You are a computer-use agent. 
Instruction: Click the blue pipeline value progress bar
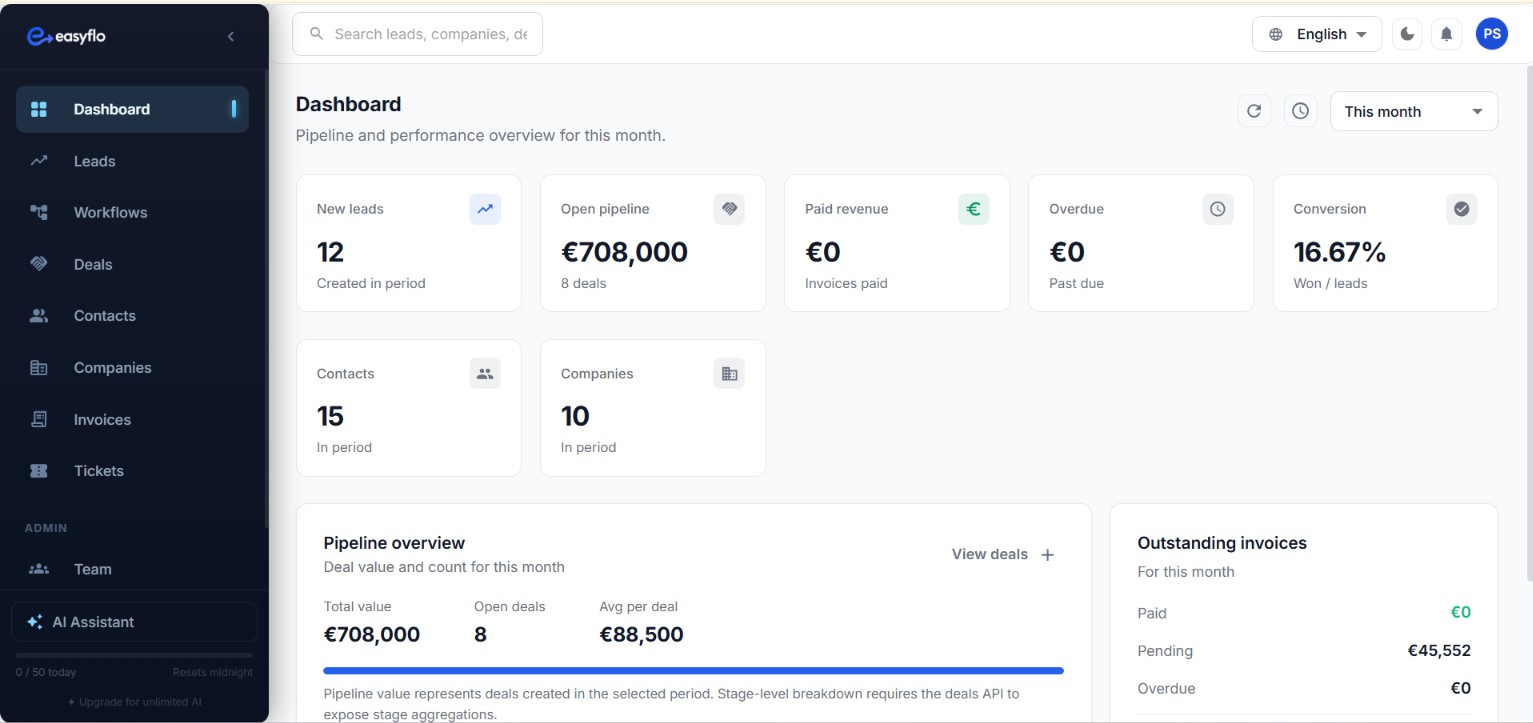click(693, 671)
